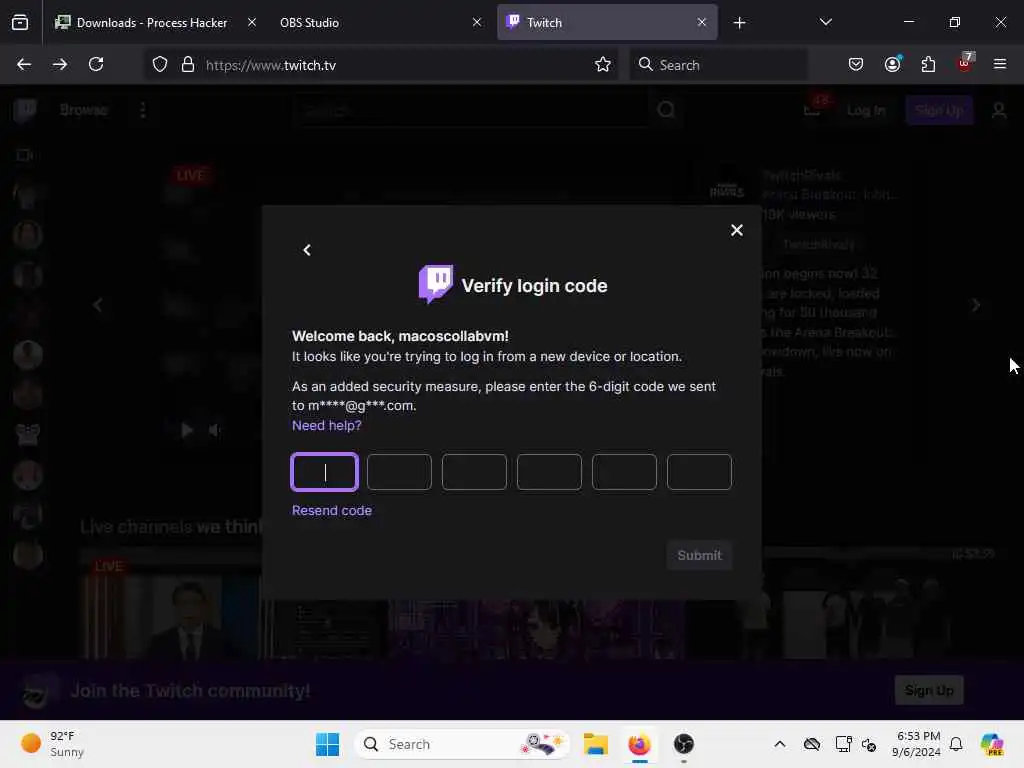The height and width of the screenshot is (768, 1024).
Task: Open Firefox View recent browsing icon
Action: click(20, 22)
